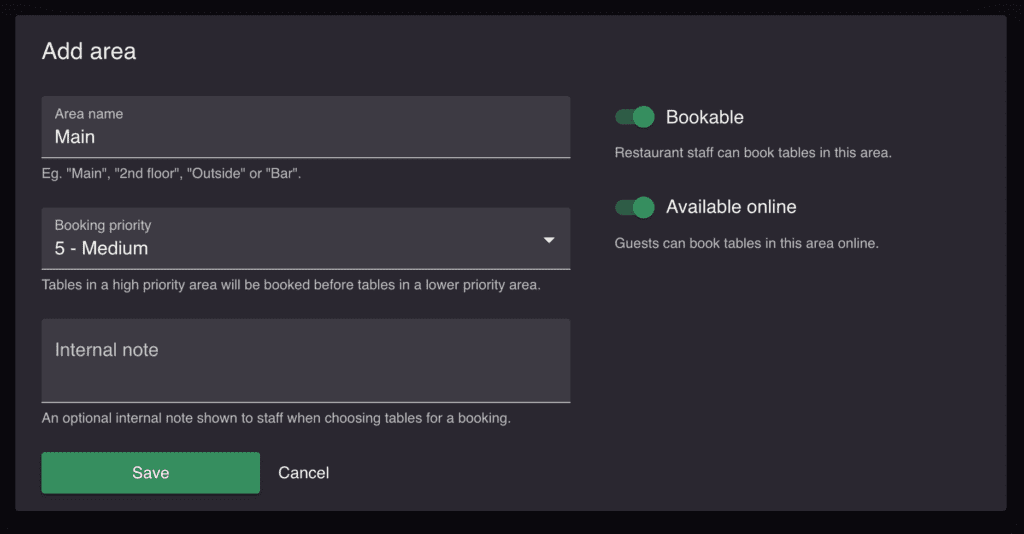Viewport: 1024px width, 534px height.
Task: Disable the Available online switch
Action: (x=635, y=208)
